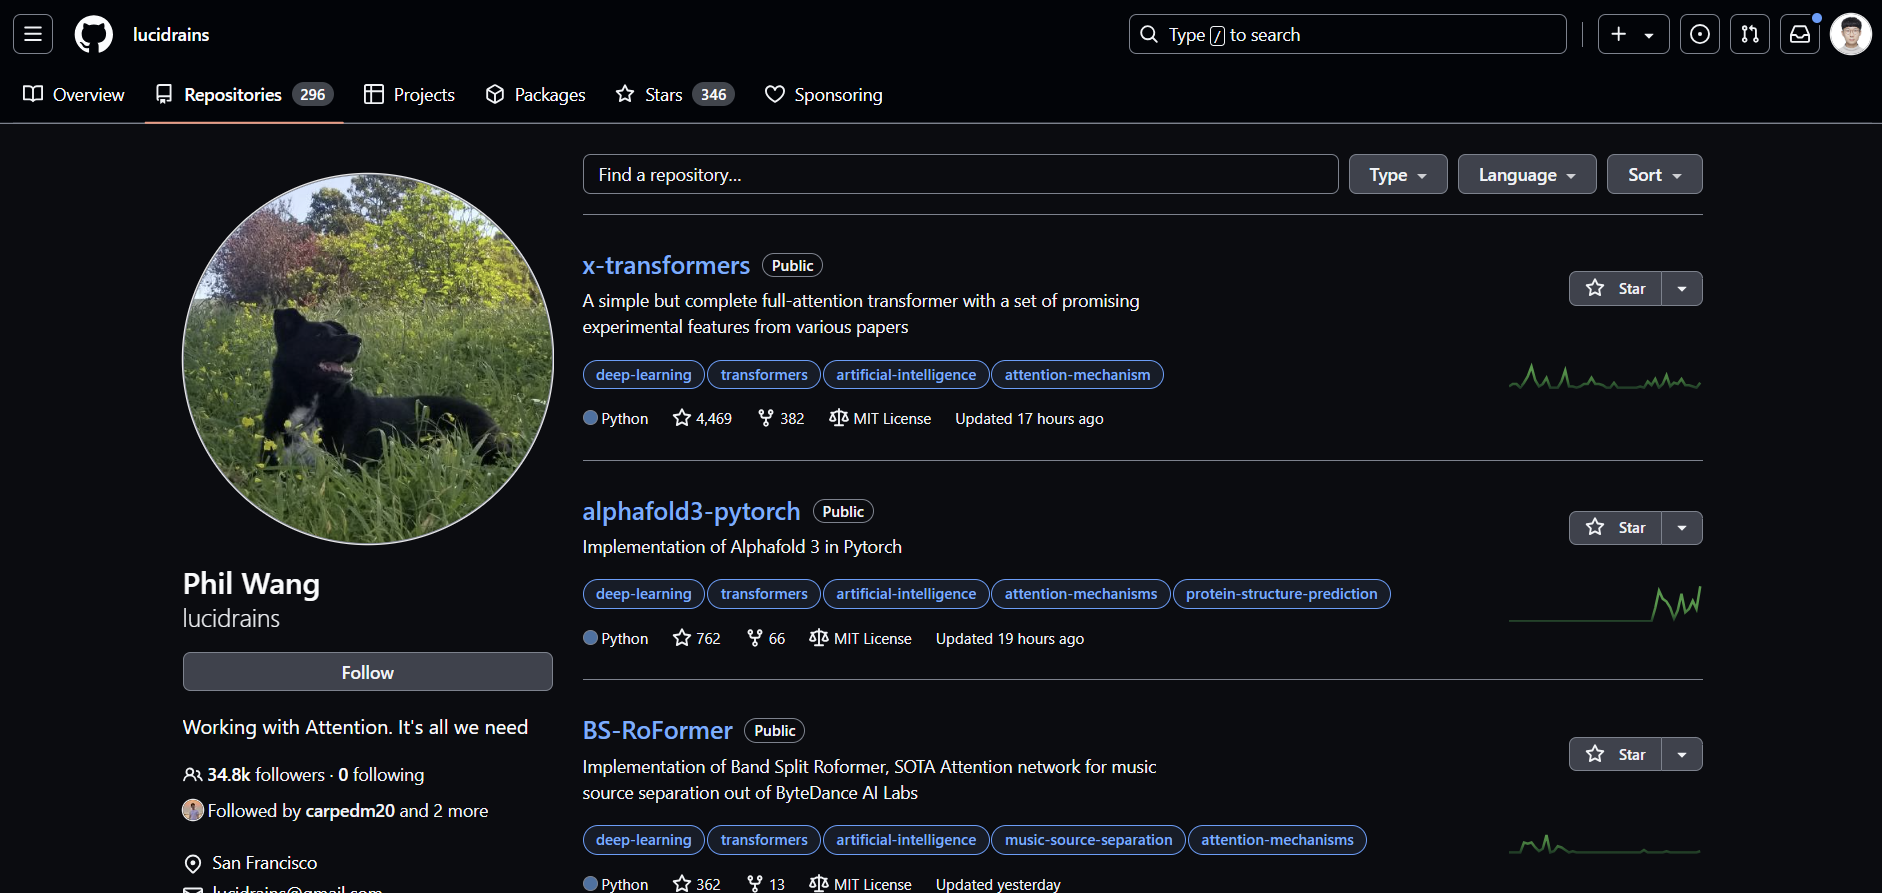
Task: Star the BS-RoFormer repository
Action: tap(1615, 754)
